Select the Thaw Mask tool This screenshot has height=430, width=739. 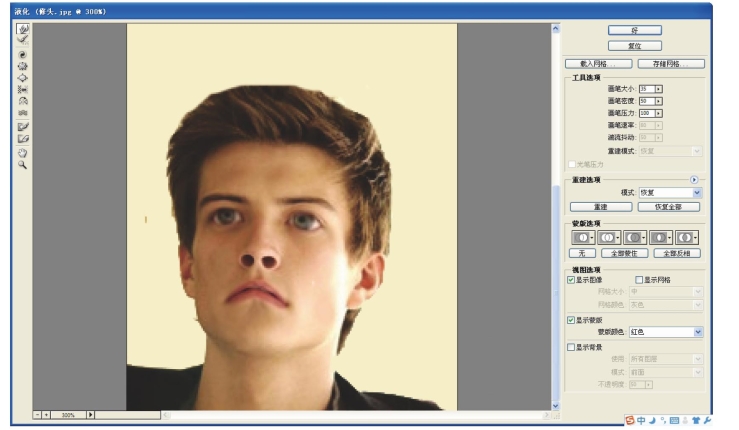pos(23,139)
